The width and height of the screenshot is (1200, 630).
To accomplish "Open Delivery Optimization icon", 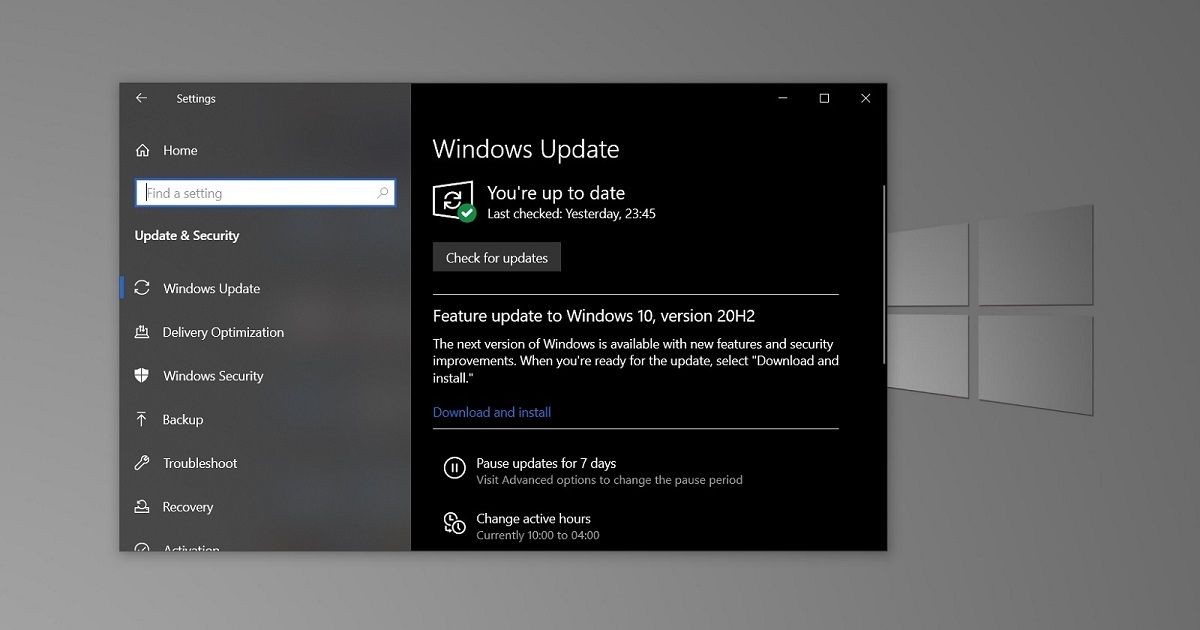I will pos(142,332).
